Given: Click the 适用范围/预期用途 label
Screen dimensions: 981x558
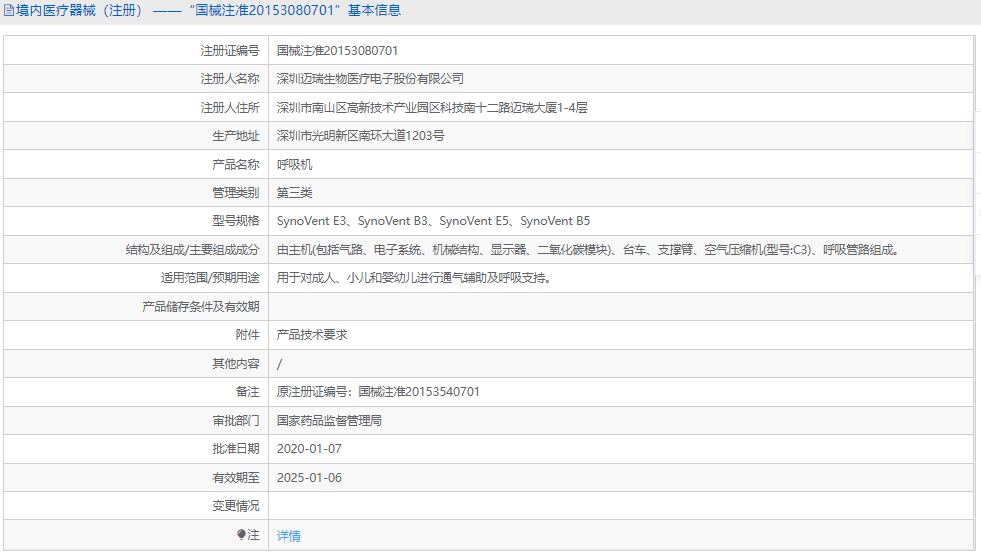Looking at the screenshot, I should click(x=210, y=278).
